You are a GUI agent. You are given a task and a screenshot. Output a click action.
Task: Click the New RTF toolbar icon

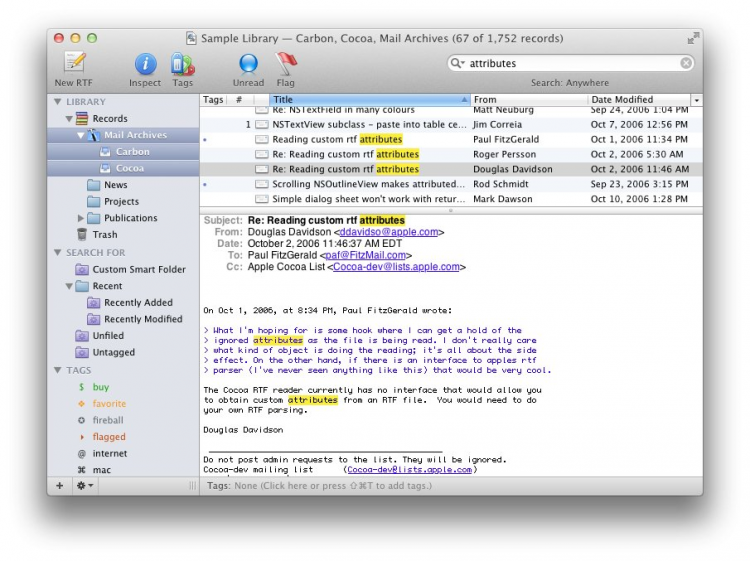[x=74, y=63]
